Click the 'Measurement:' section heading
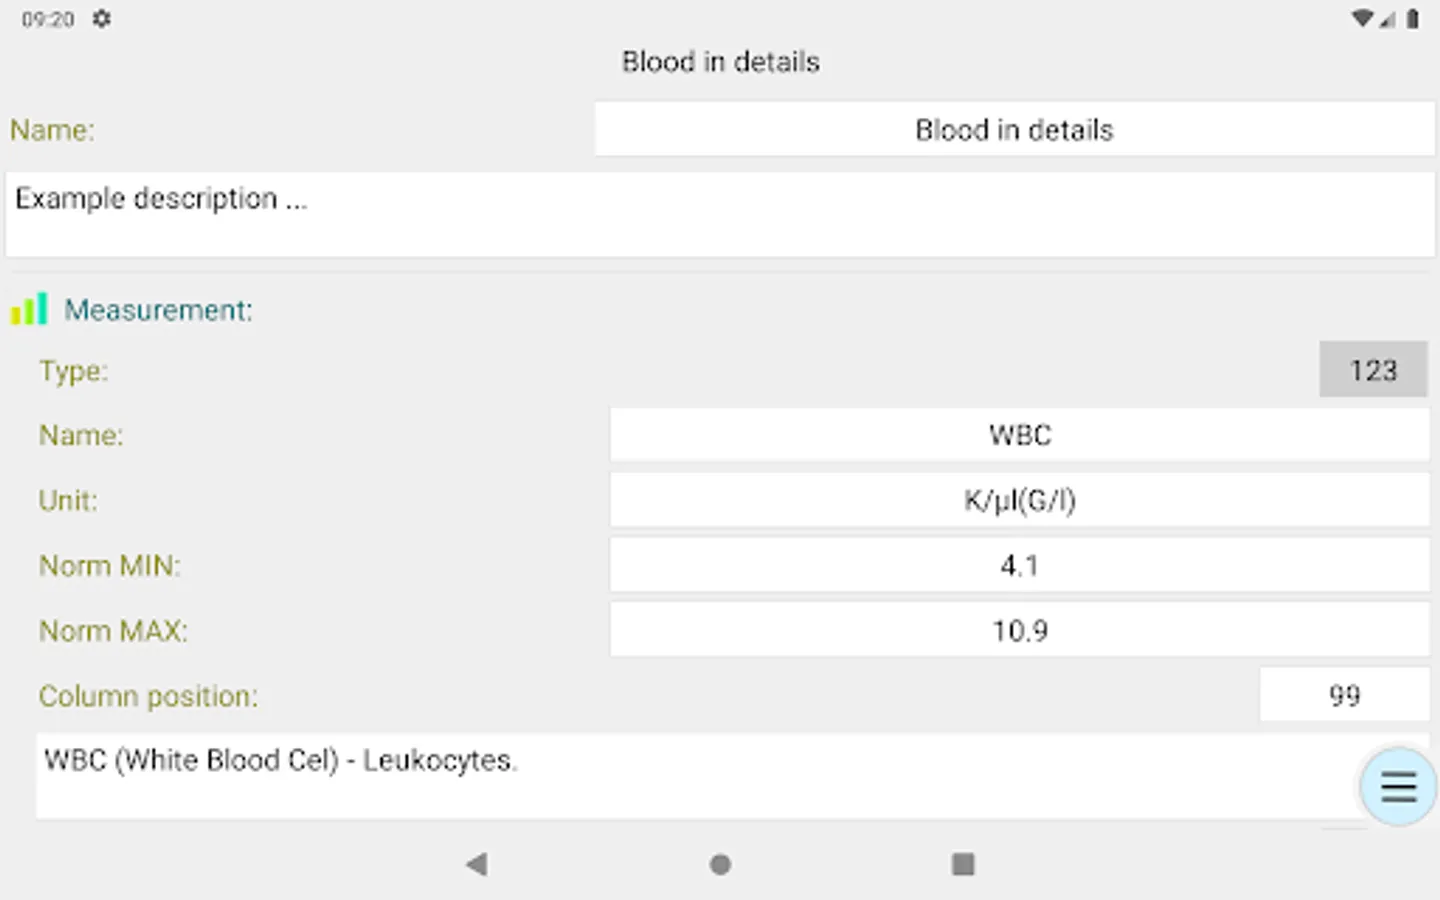Viewport: 1440px width, 900px height. (x=158, y=311)
